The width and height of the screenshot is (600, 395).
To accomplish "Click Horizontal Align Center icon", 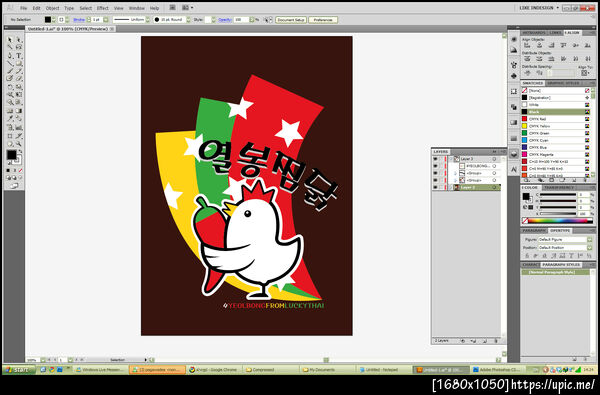I will 539,45.
